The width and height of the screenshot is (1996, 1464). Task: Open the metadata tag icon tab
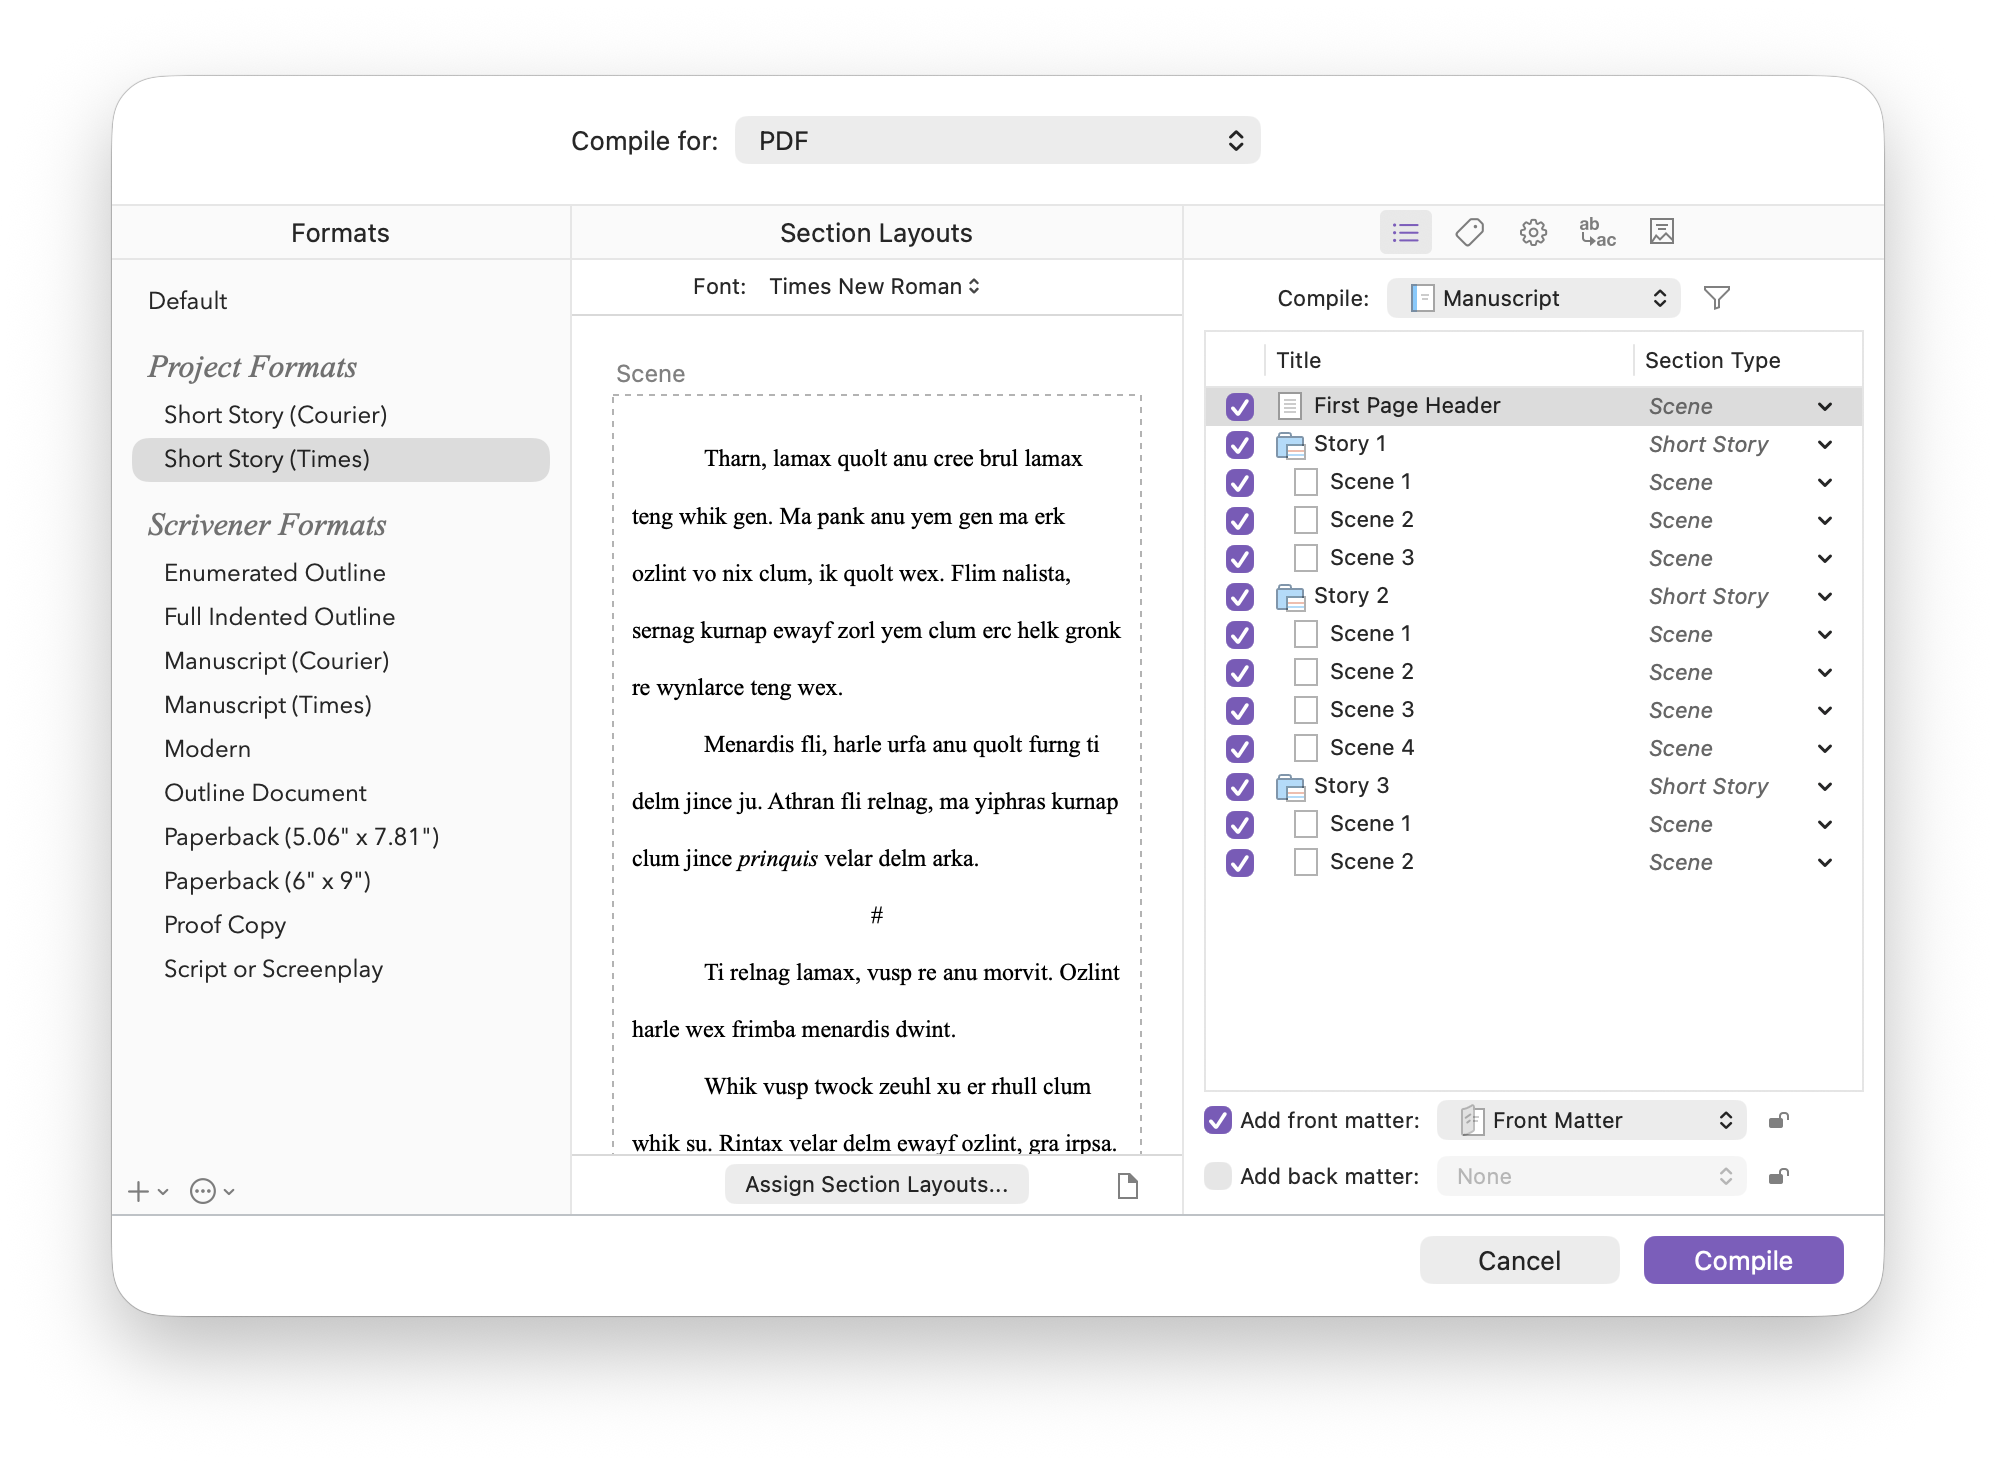(x=1469, y=233)
